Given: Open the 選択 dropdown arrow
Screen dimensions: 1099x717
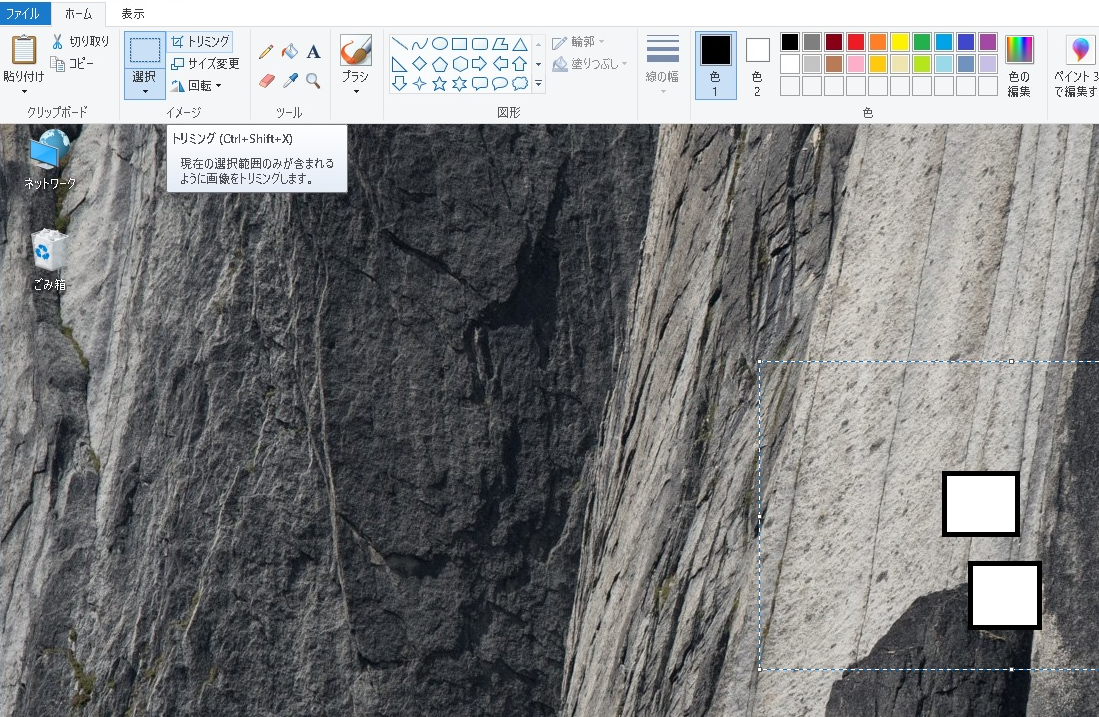Looking at the screenshot, I should tap(145, 92).
